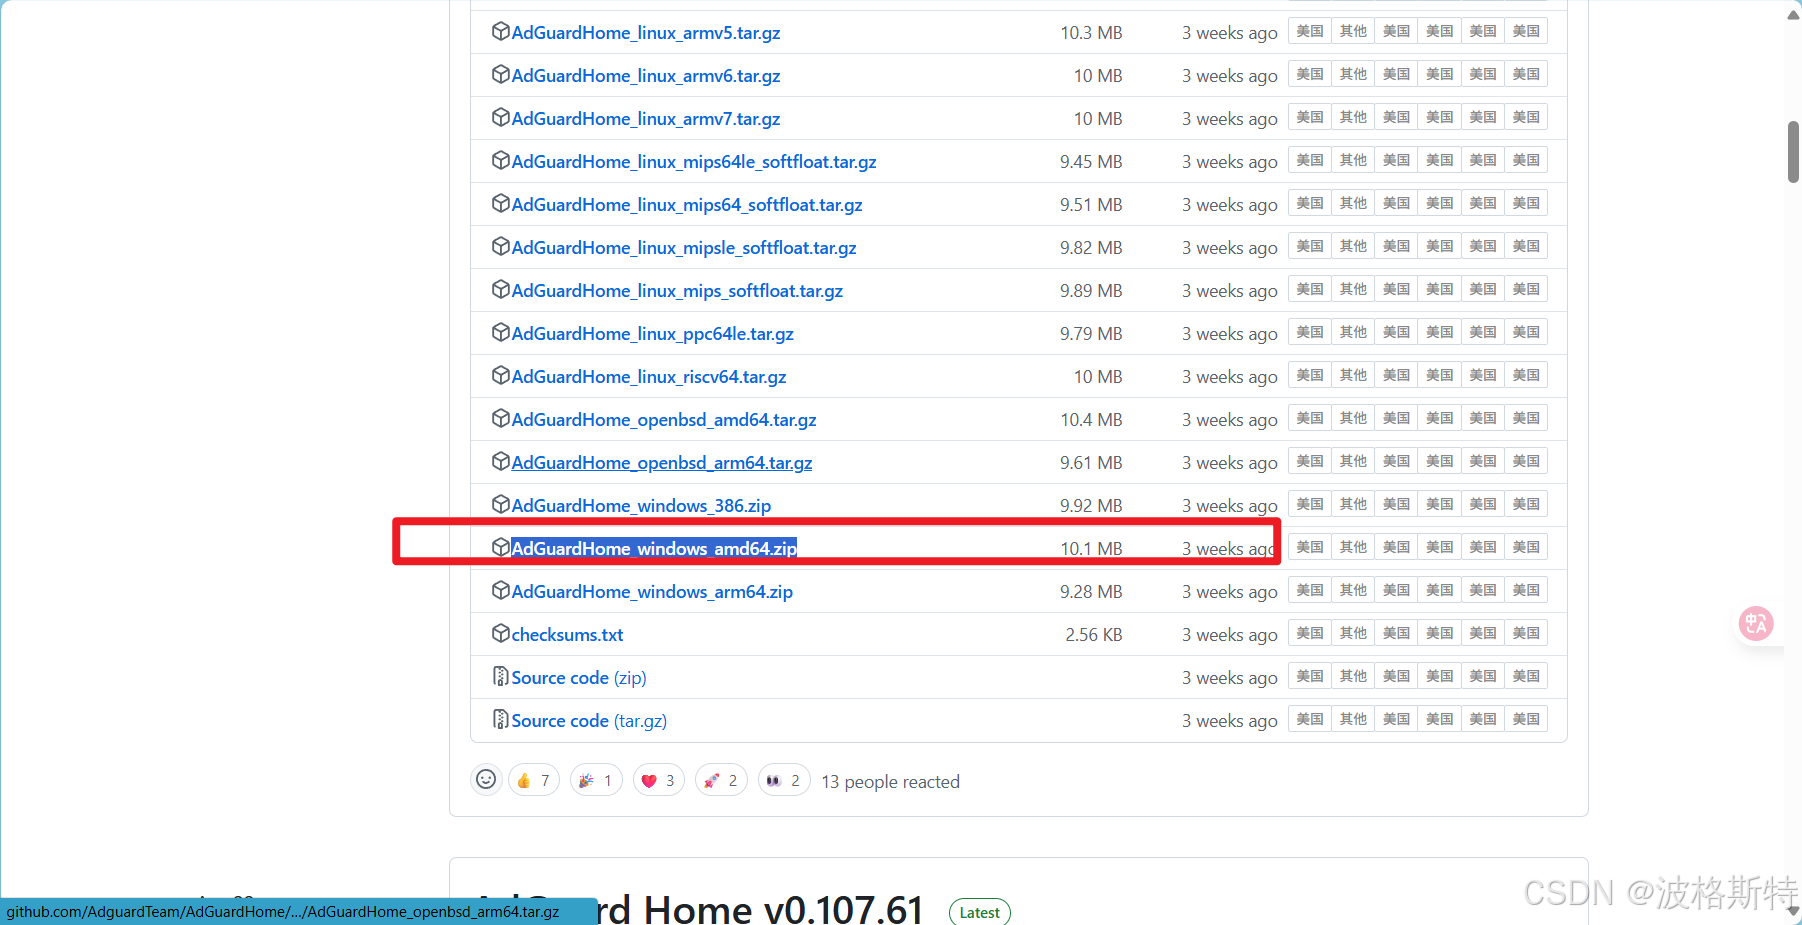Download AdGuardHome_linux_mips_softfloat.tar.gz
The height and width of the screenshot is (925, 1802).
pos(677,291)
